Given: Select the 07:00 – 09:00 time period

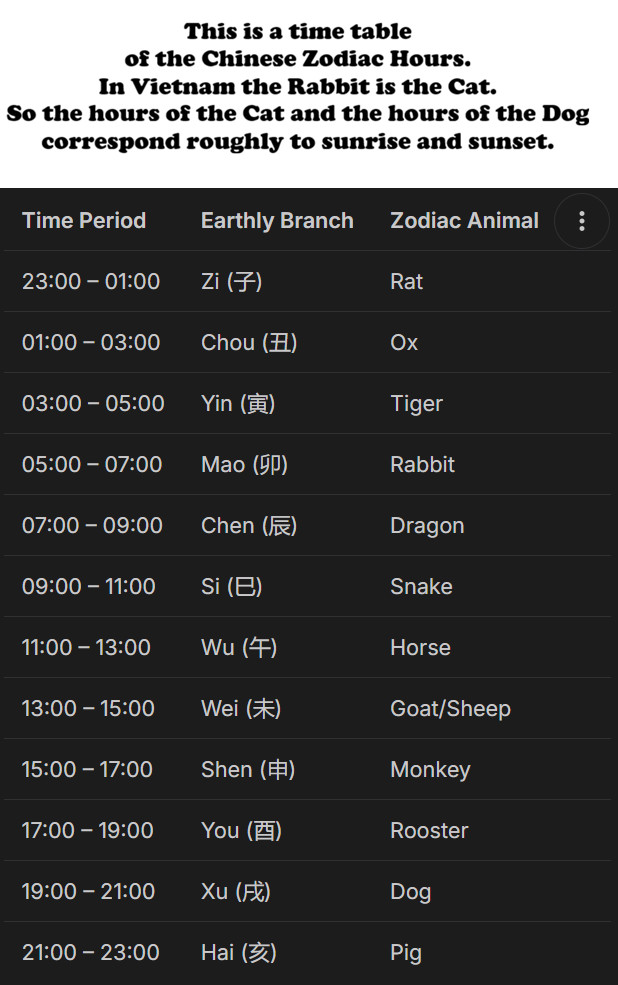Looking at the screenshot, I should tap(92, 526).
